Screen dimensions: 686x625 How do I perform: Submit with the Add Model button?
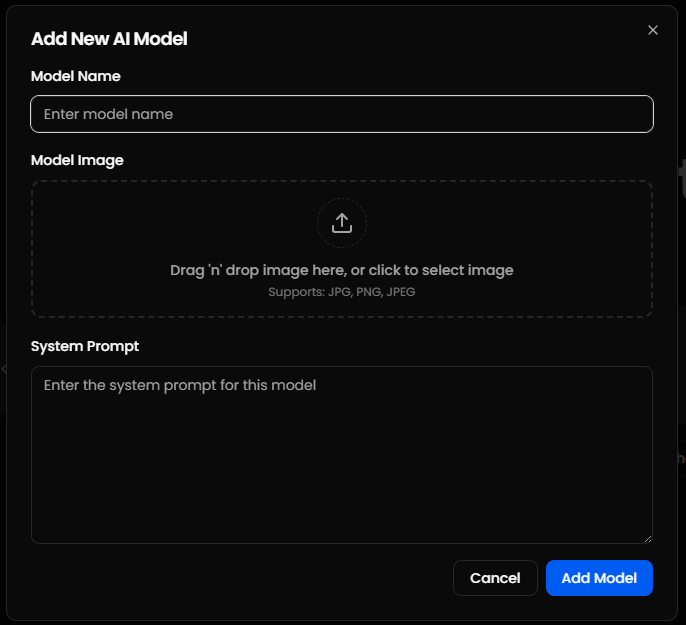599,578
